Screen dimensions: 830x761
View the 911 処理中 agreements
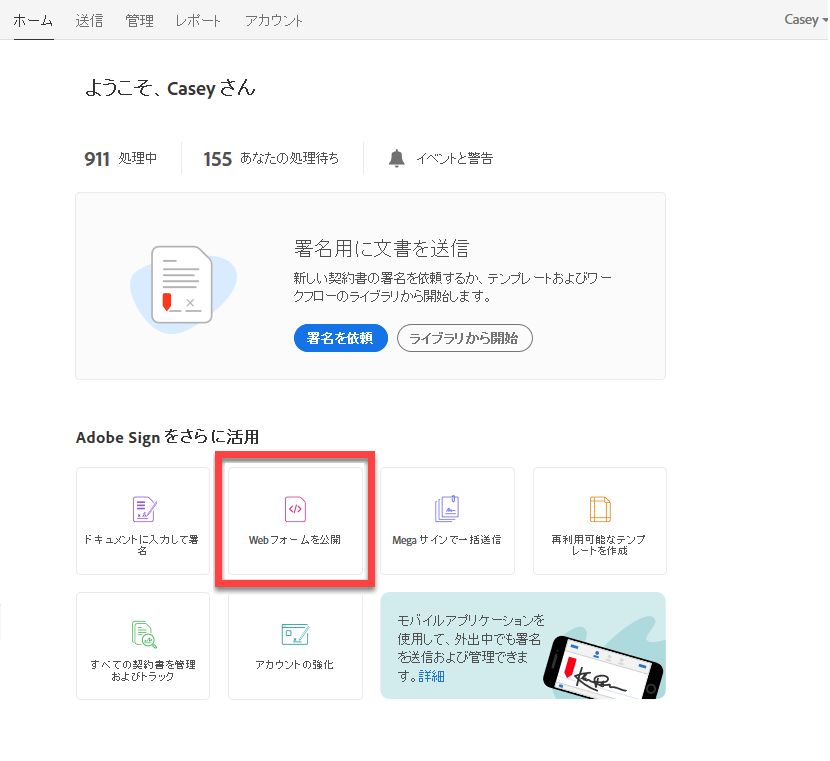(x=121, y=158)
